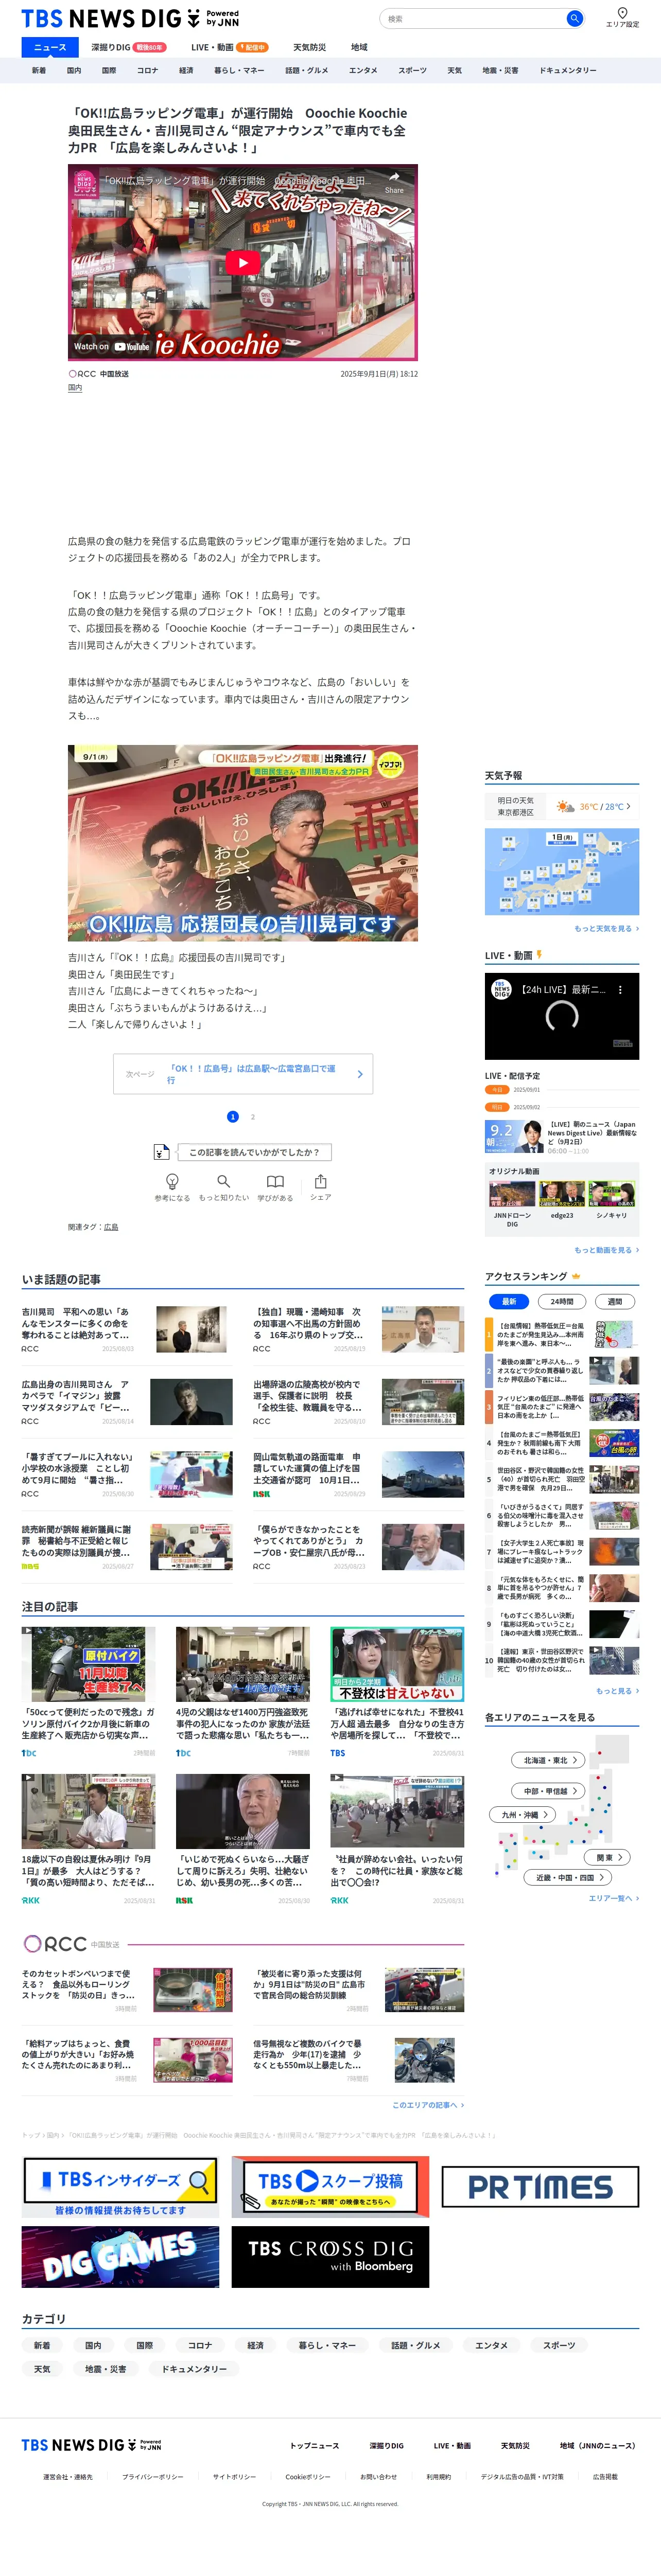The width and height of the screenshot is (661, 2576).
Task: Open the JNNドローンDIG video thumbnail
Action: pyautogui.click(x=512, y=1194)
